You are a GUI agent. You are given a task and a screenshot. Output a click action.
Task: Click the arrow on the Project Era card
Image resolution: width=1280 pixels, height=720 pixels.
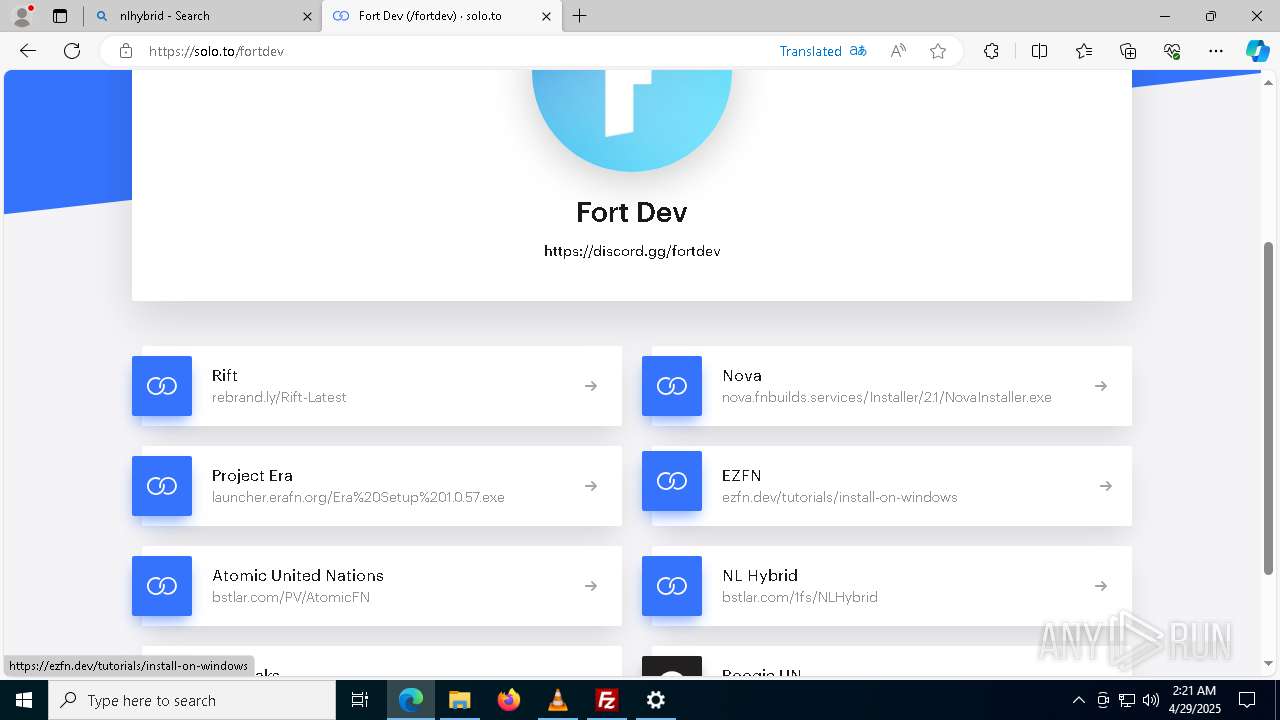click(x=591, y=486)
